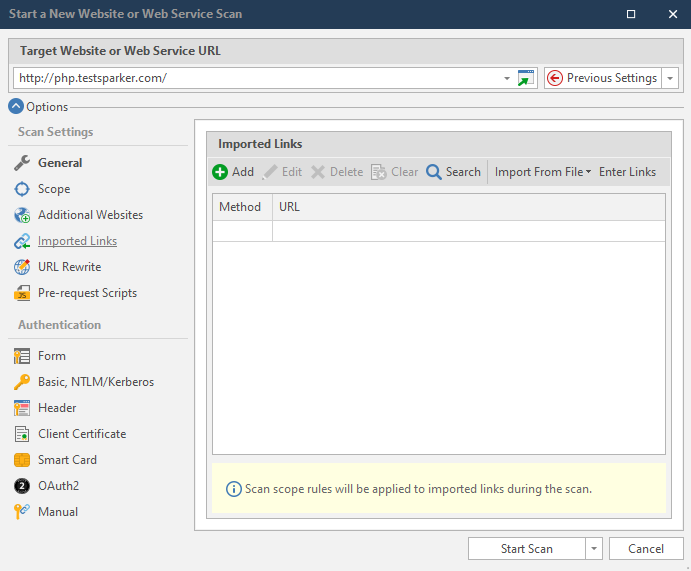Image resolution: width=691 pixels, height=571 pixels.
Task: Select OAuth2 authentication
Action: pos(58,486)
